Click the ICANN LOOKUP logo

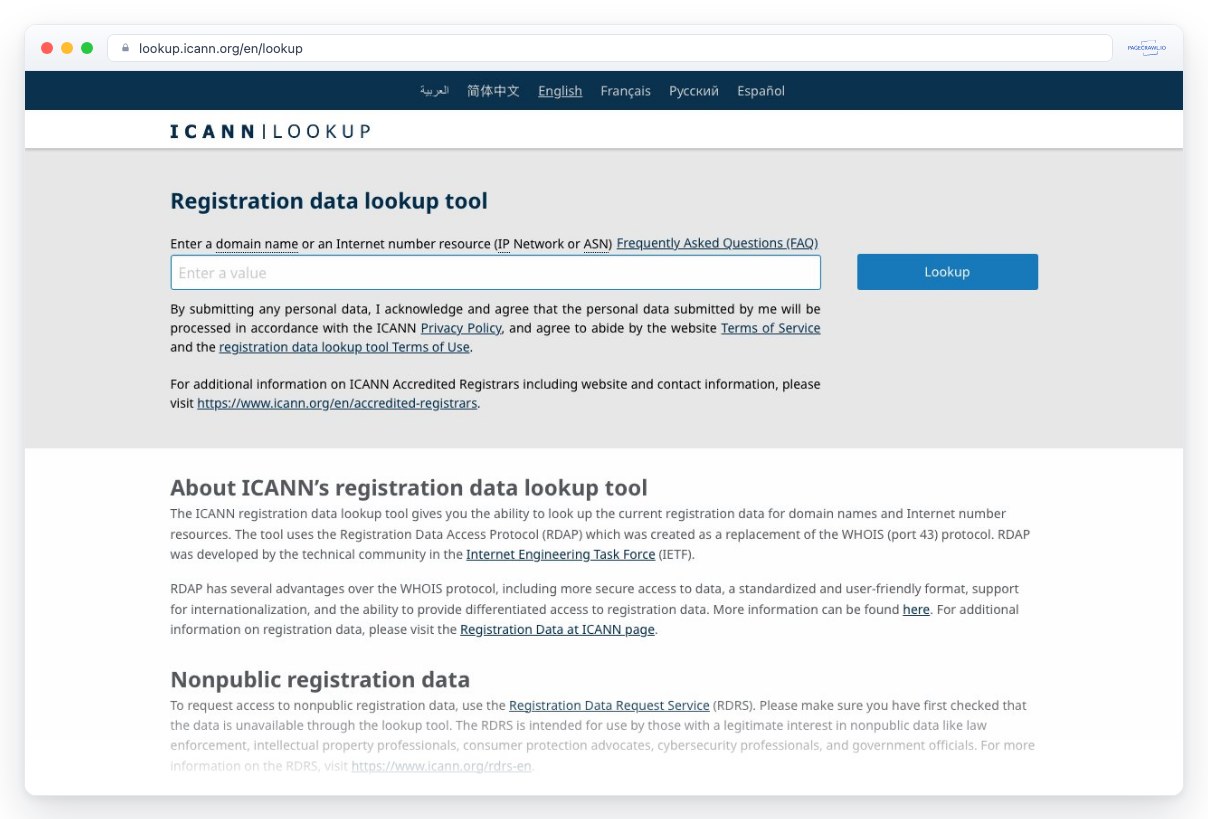point(270,131)
